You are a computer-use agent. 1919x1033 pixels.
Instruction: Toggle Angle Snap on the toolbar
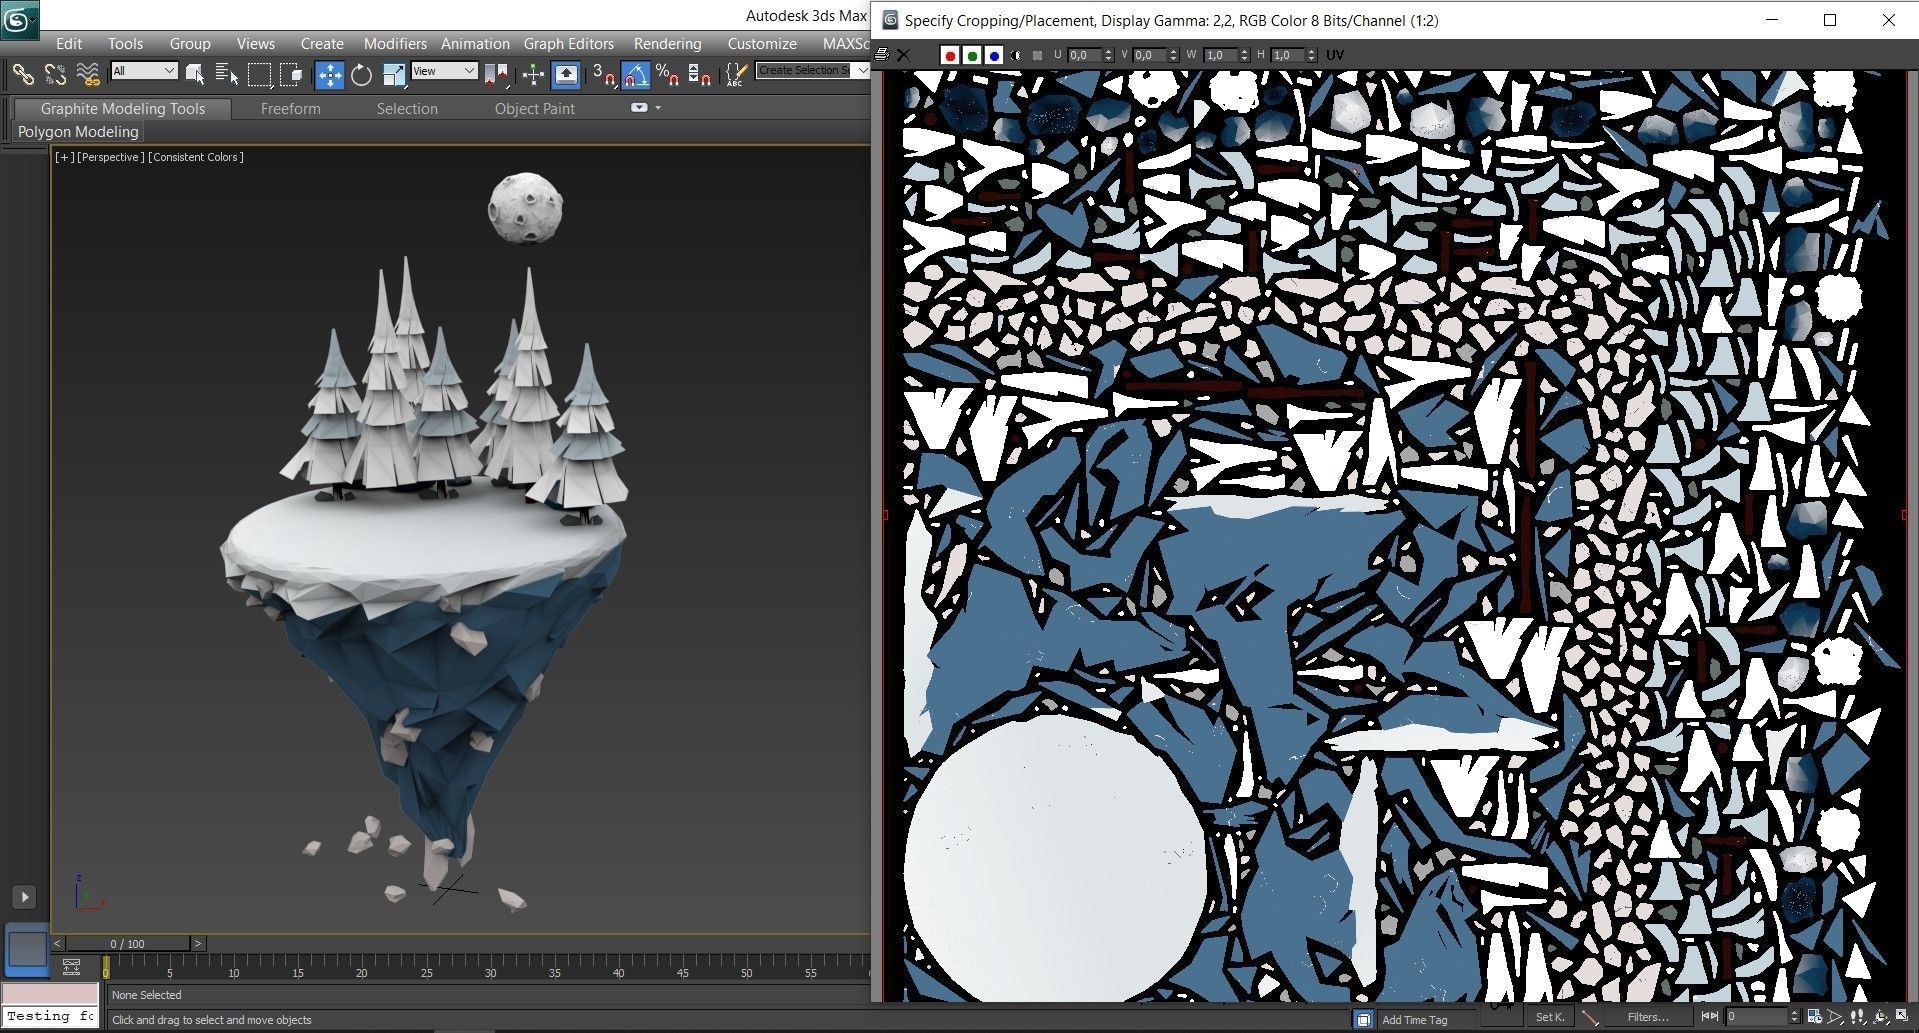[635, 74]
